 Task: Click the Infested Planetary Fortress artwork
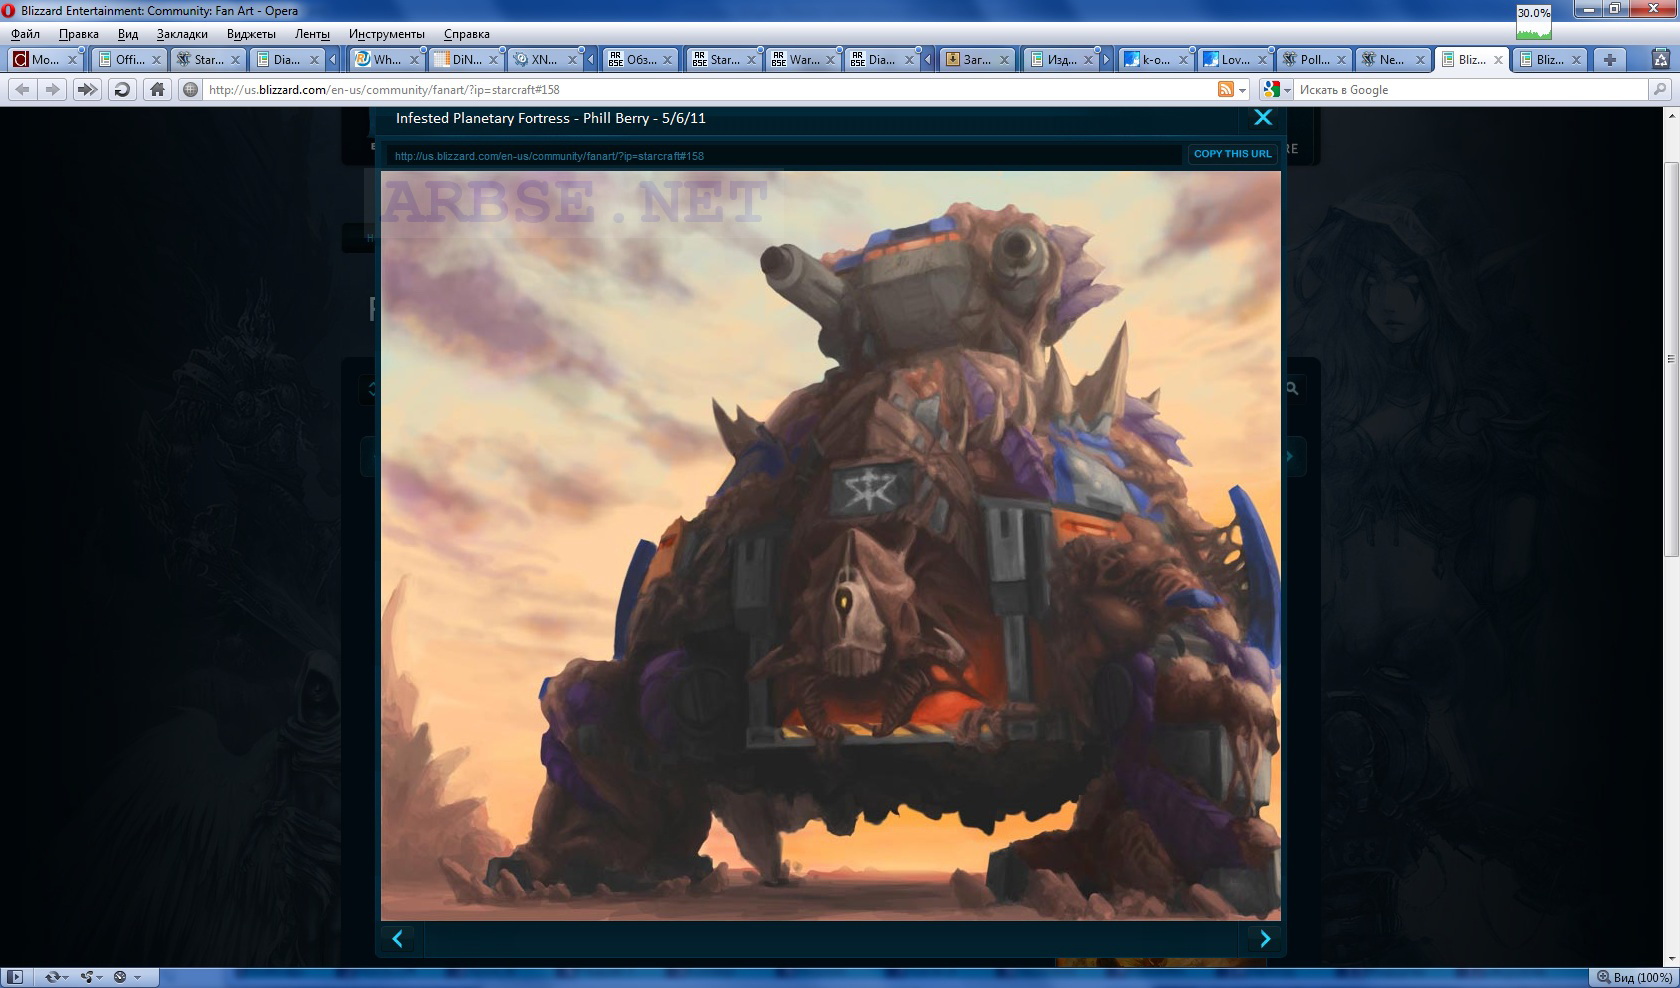(x=831, y=545)
